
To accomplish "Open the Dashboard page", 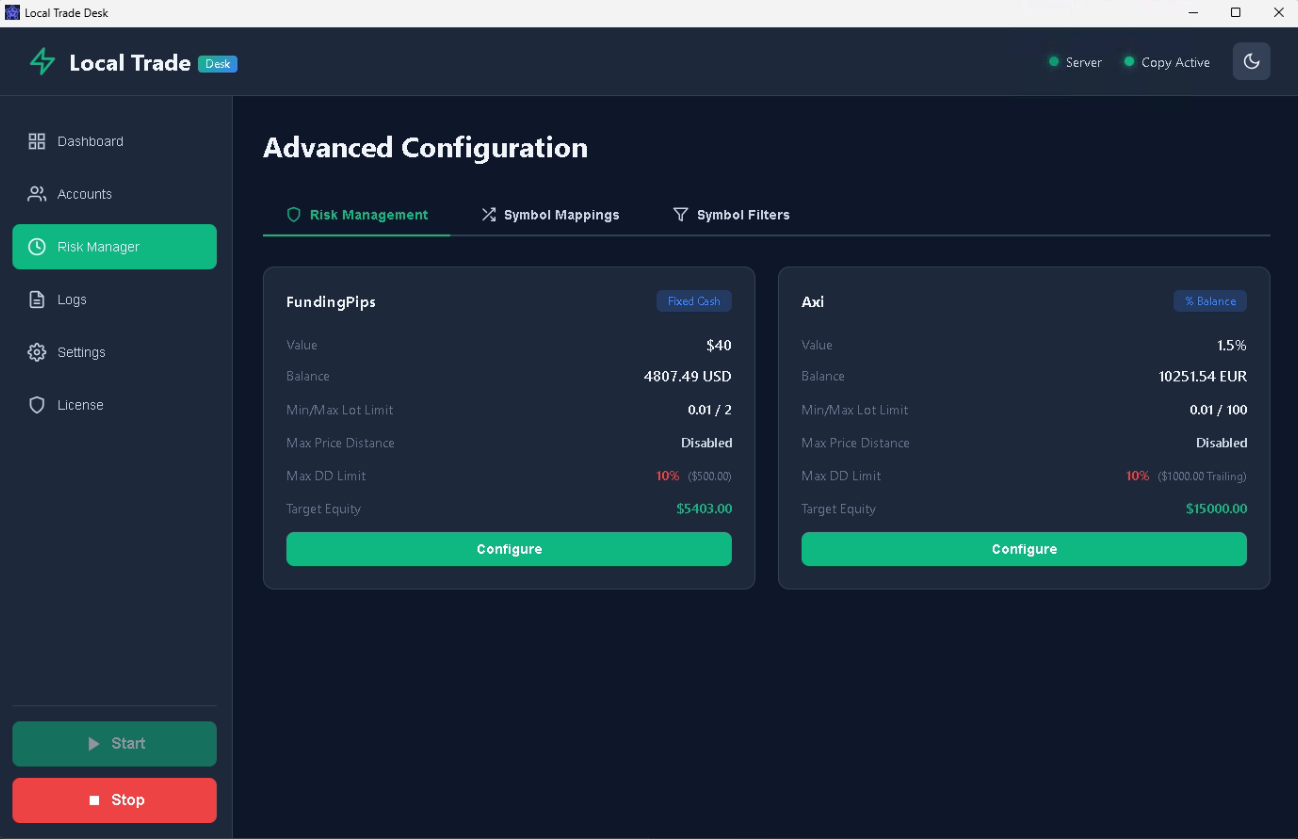I will (x=114, y=141).
